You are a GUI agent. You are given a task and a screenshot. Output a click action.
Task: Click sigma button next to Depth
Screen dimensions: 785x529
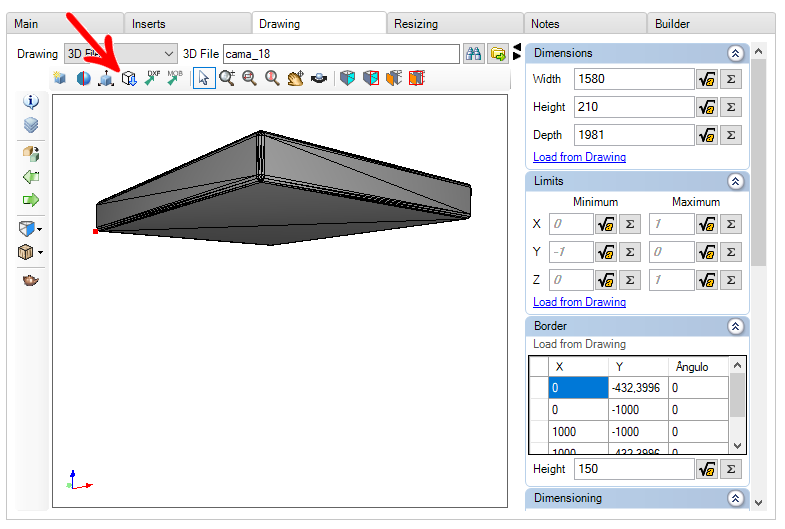(x=731, y=135)
